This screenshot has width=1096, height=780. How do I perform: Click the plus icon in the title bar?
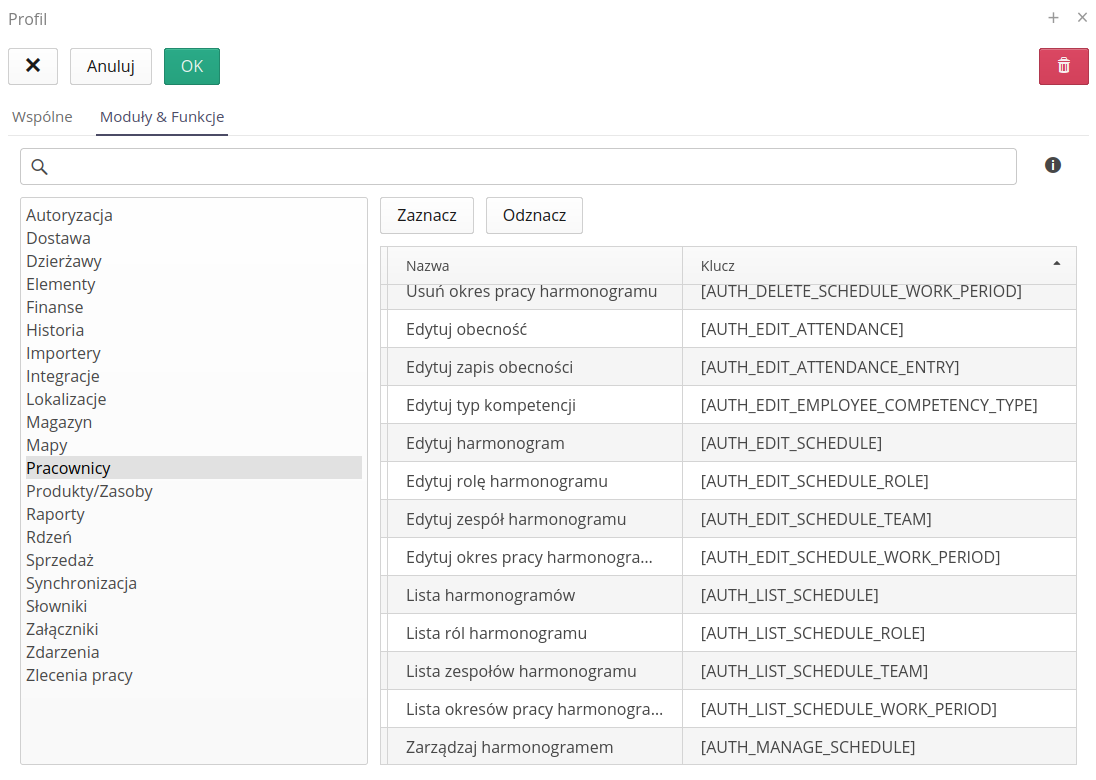pos(1053,18)
